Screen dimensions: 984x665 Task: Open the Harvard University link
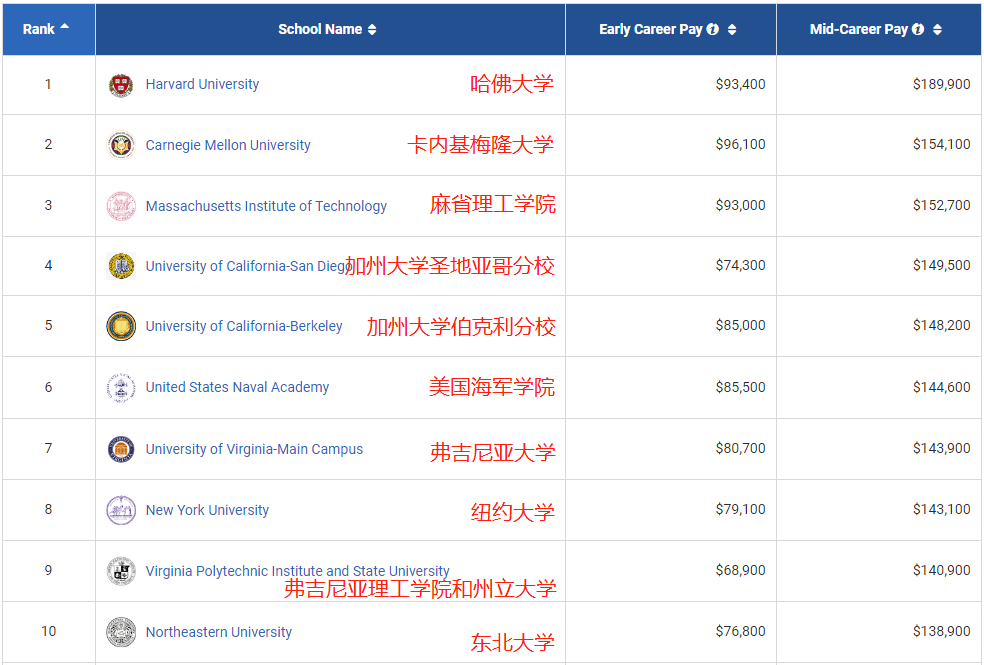pos(202,85)
